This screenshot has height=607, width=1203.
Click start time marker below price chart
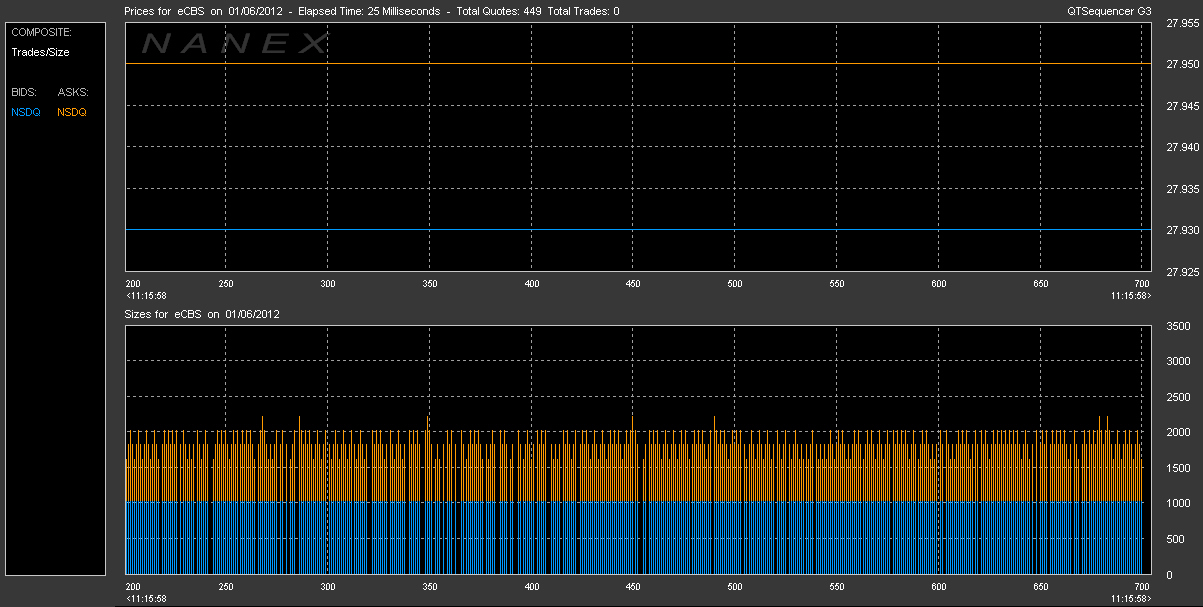click(x=145, y=295)
